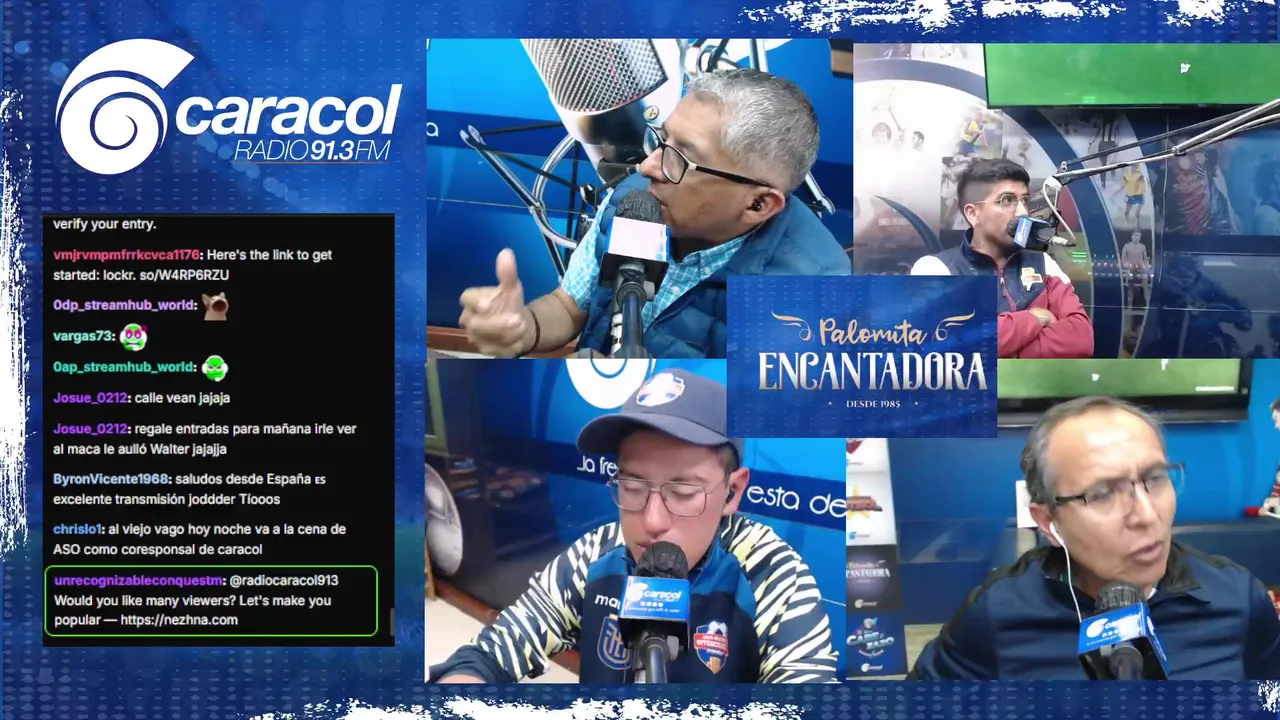Click 'verify your entry.' chat text
The image size is (1280, 720).
pos(105,224)
